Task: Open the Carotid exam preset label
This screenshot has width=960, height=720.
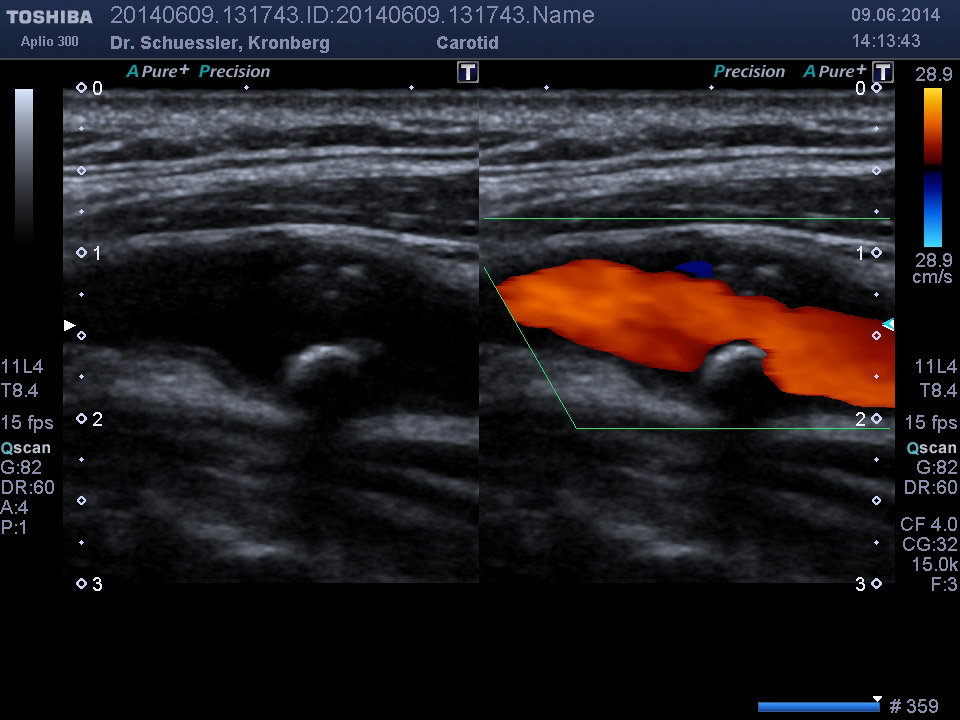Action: coord(467,43)
